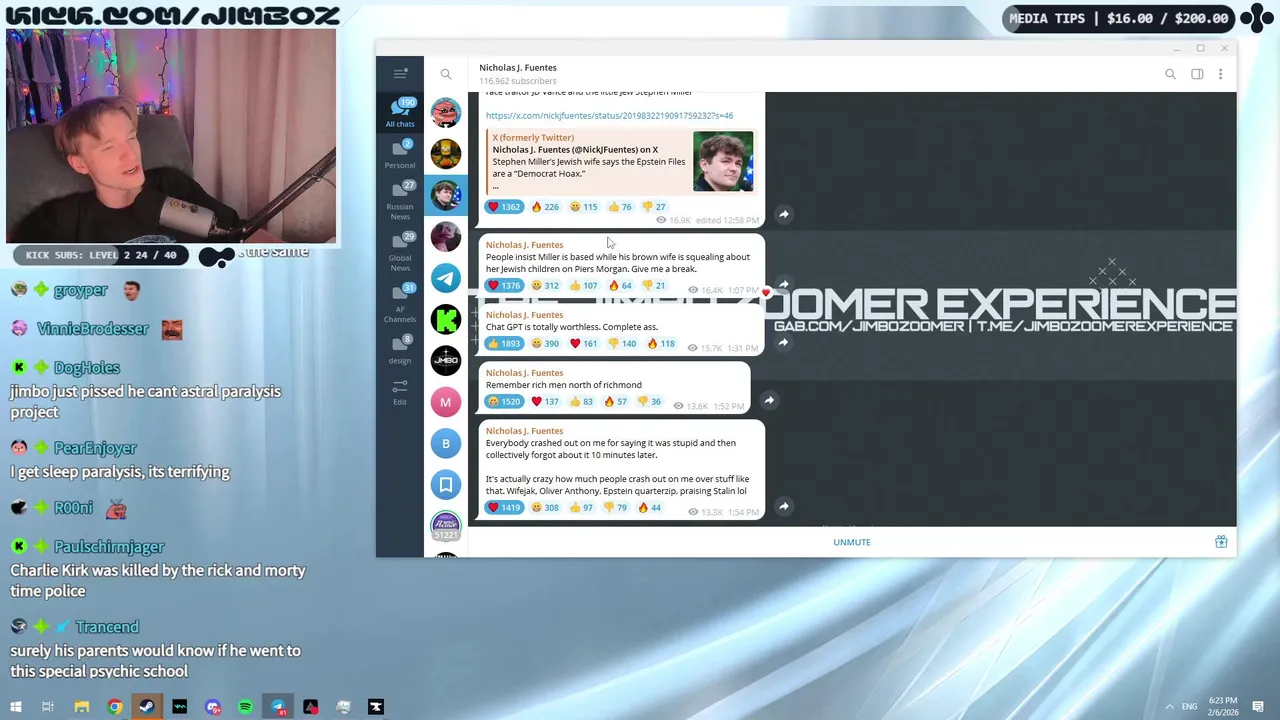
Task: Switch to the Personal folder
Action: pos(400,154)
